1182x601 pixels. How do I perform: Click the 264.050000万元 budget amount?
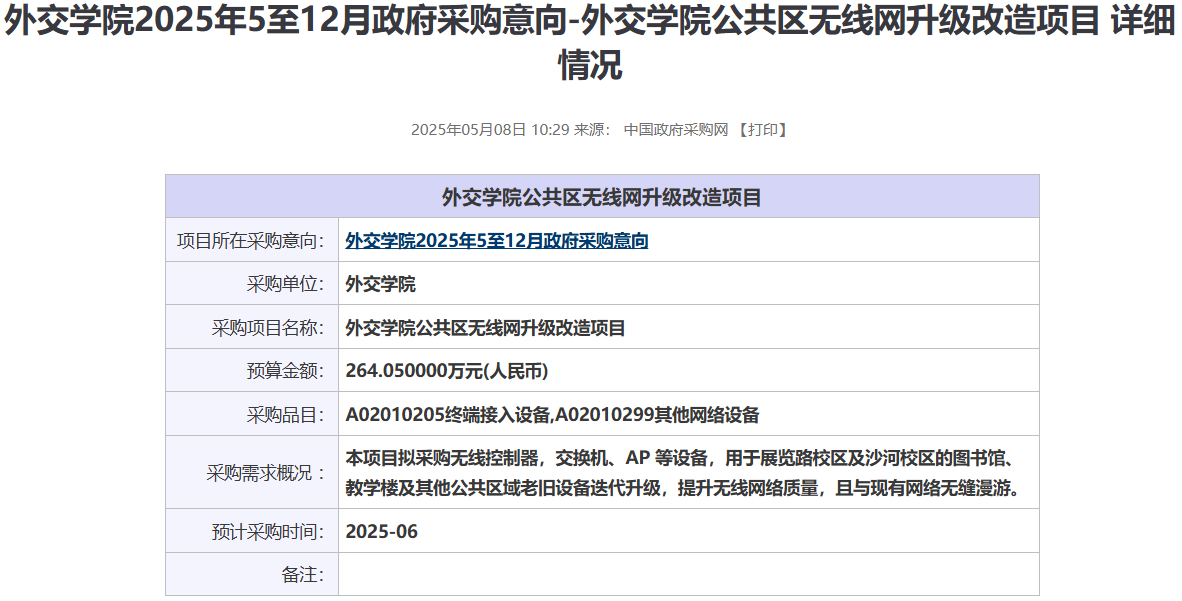[446, 371]
